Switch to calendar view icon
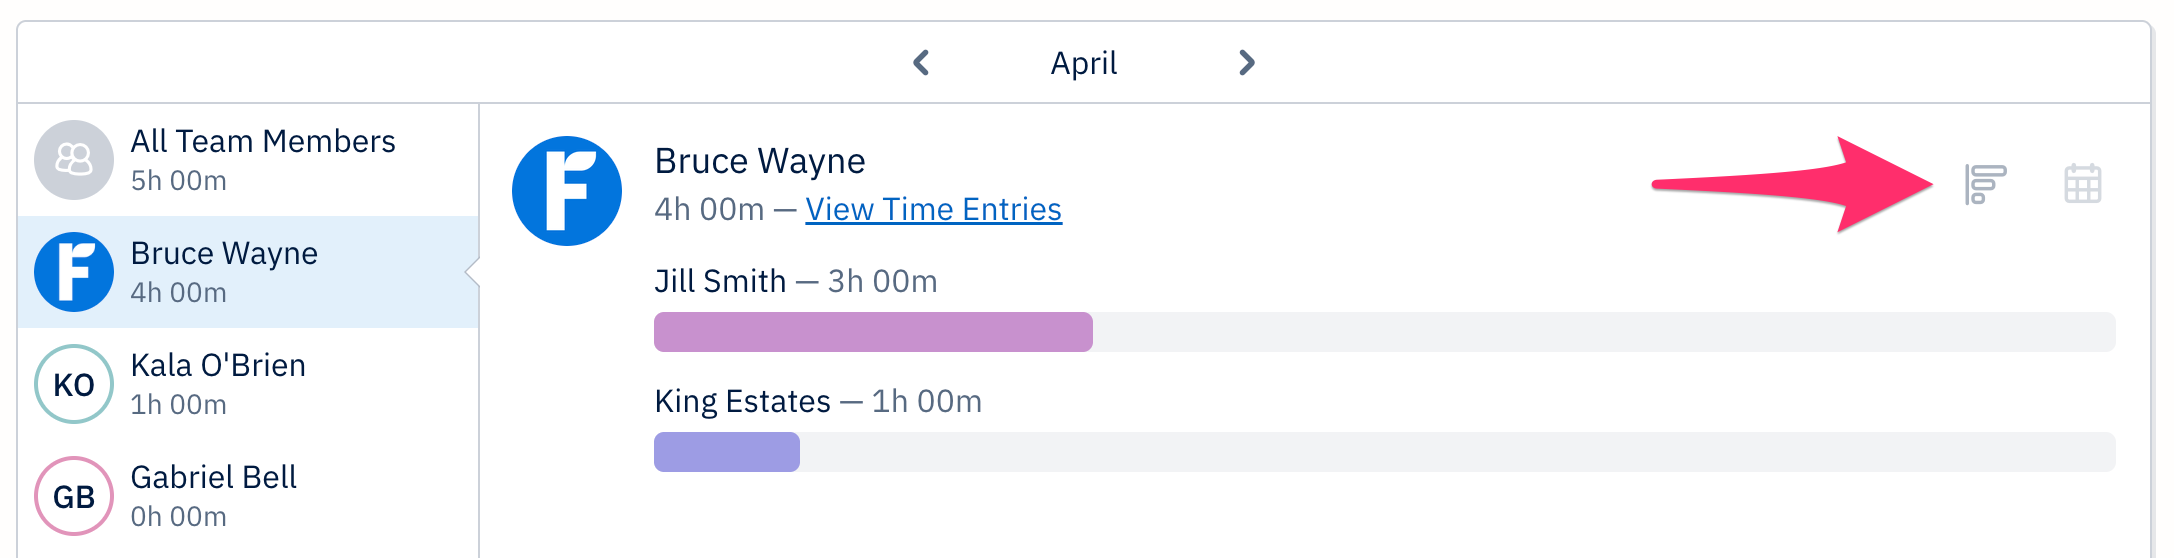2174x558 pixels. coord(2082,184)
